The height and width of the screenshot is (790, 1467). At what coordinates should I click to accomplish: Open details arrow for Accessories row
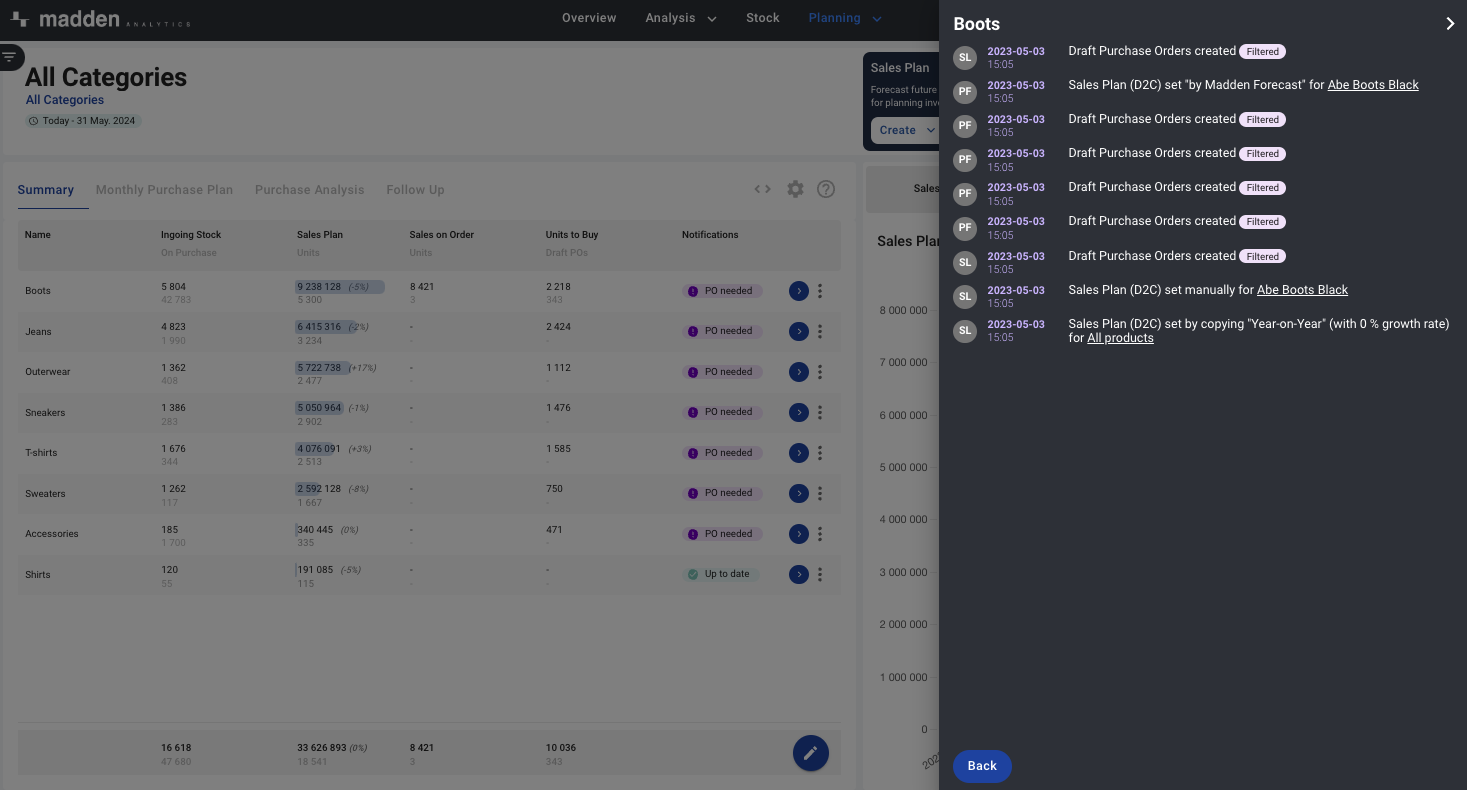(x=798, y=534)
